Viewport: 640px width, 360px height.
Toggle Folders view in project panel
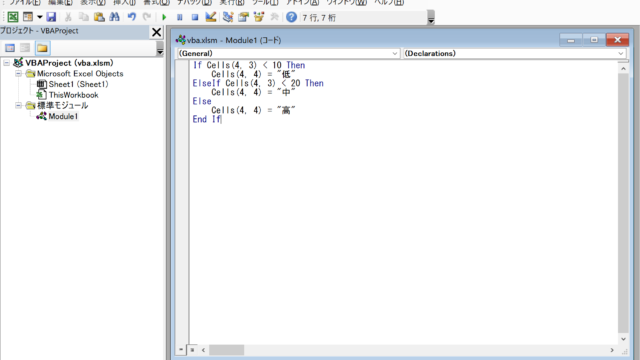(42, 48)
